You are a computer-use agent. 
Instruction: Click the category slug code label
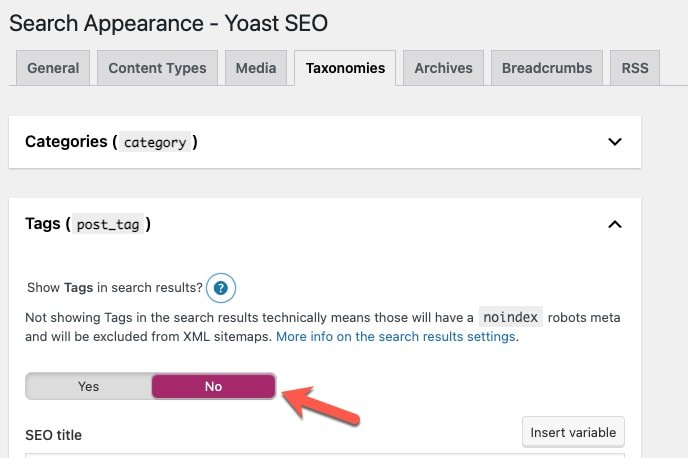tap(154, 143)
